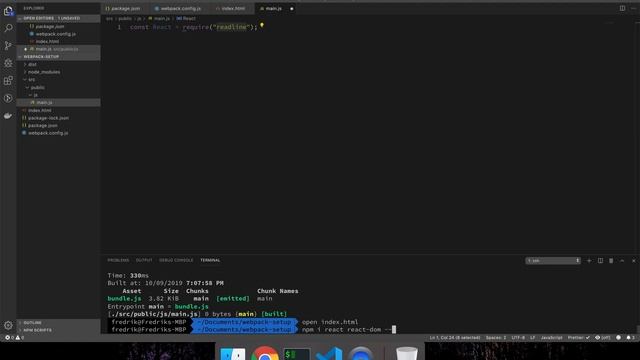The height and width of the screenshot is (360, 640).
Task: Expand the node_modules folder
Action: pos(58,72)
